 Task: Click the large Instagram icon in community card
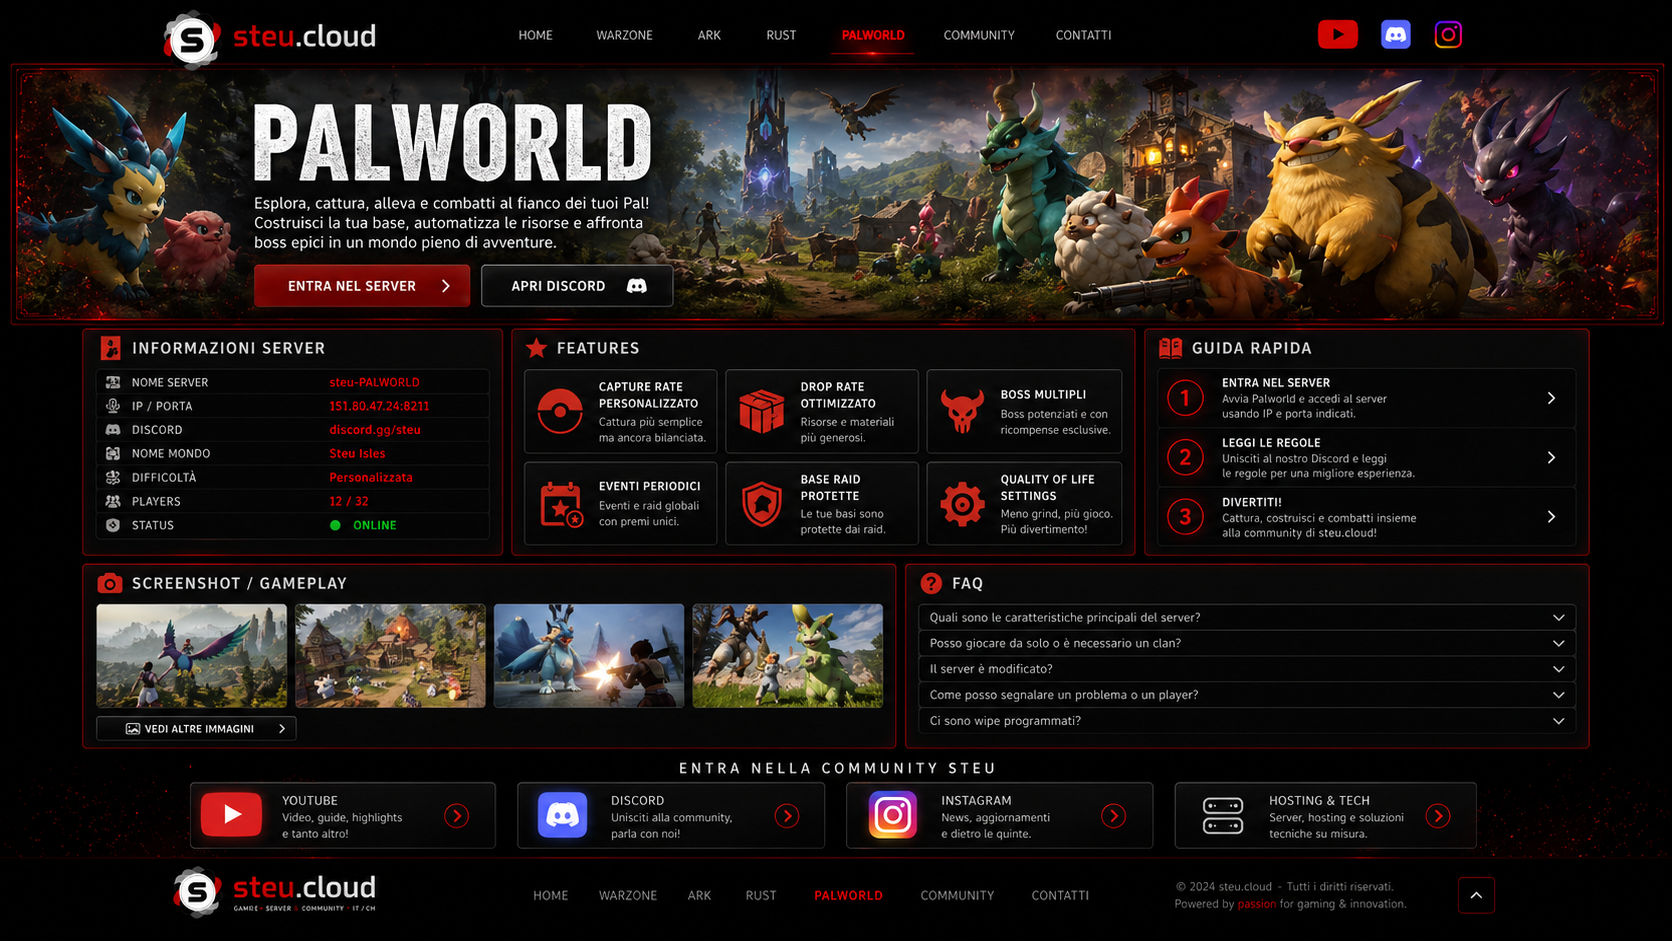892,815
